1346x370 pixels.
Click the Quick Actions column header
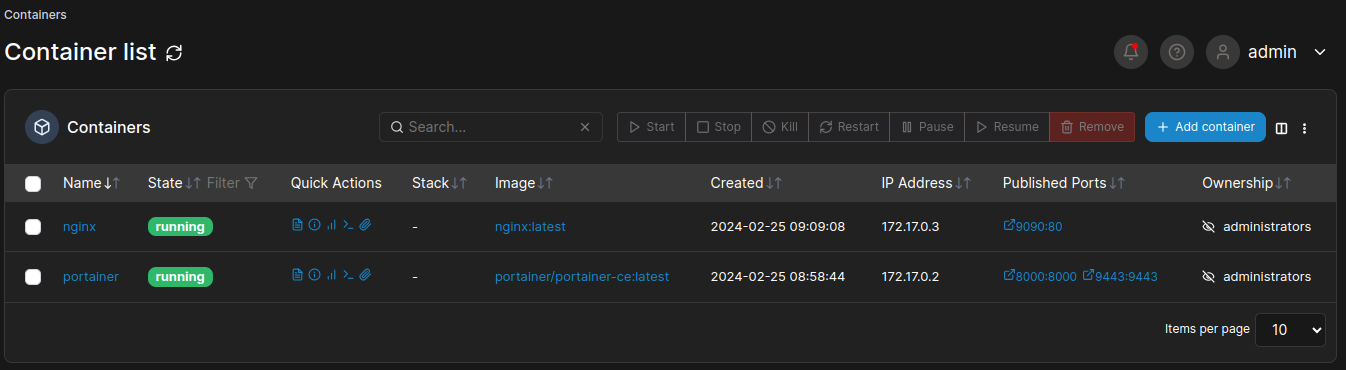336,183
